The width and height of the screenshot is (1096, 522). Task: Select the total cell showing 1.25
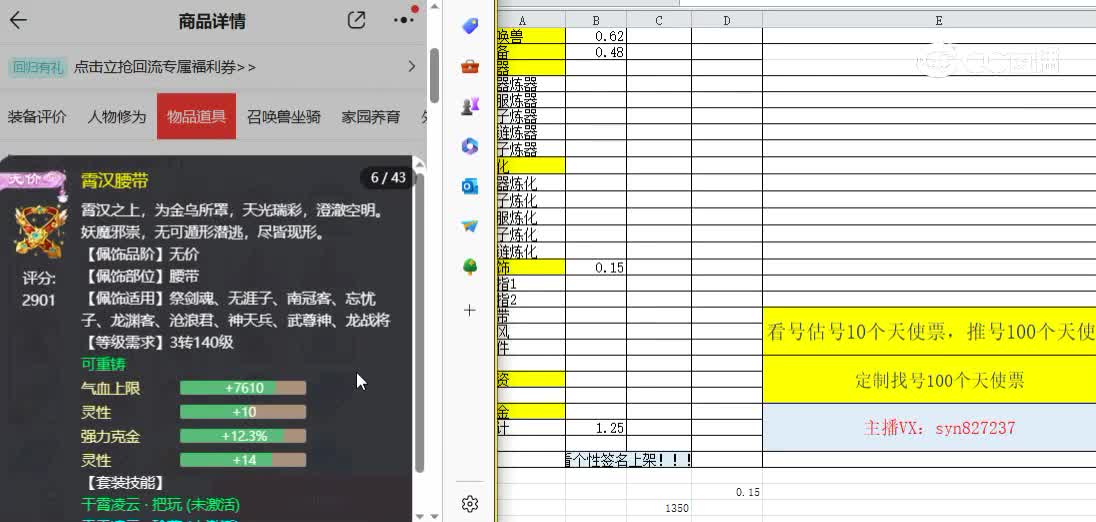click(596, 428)
